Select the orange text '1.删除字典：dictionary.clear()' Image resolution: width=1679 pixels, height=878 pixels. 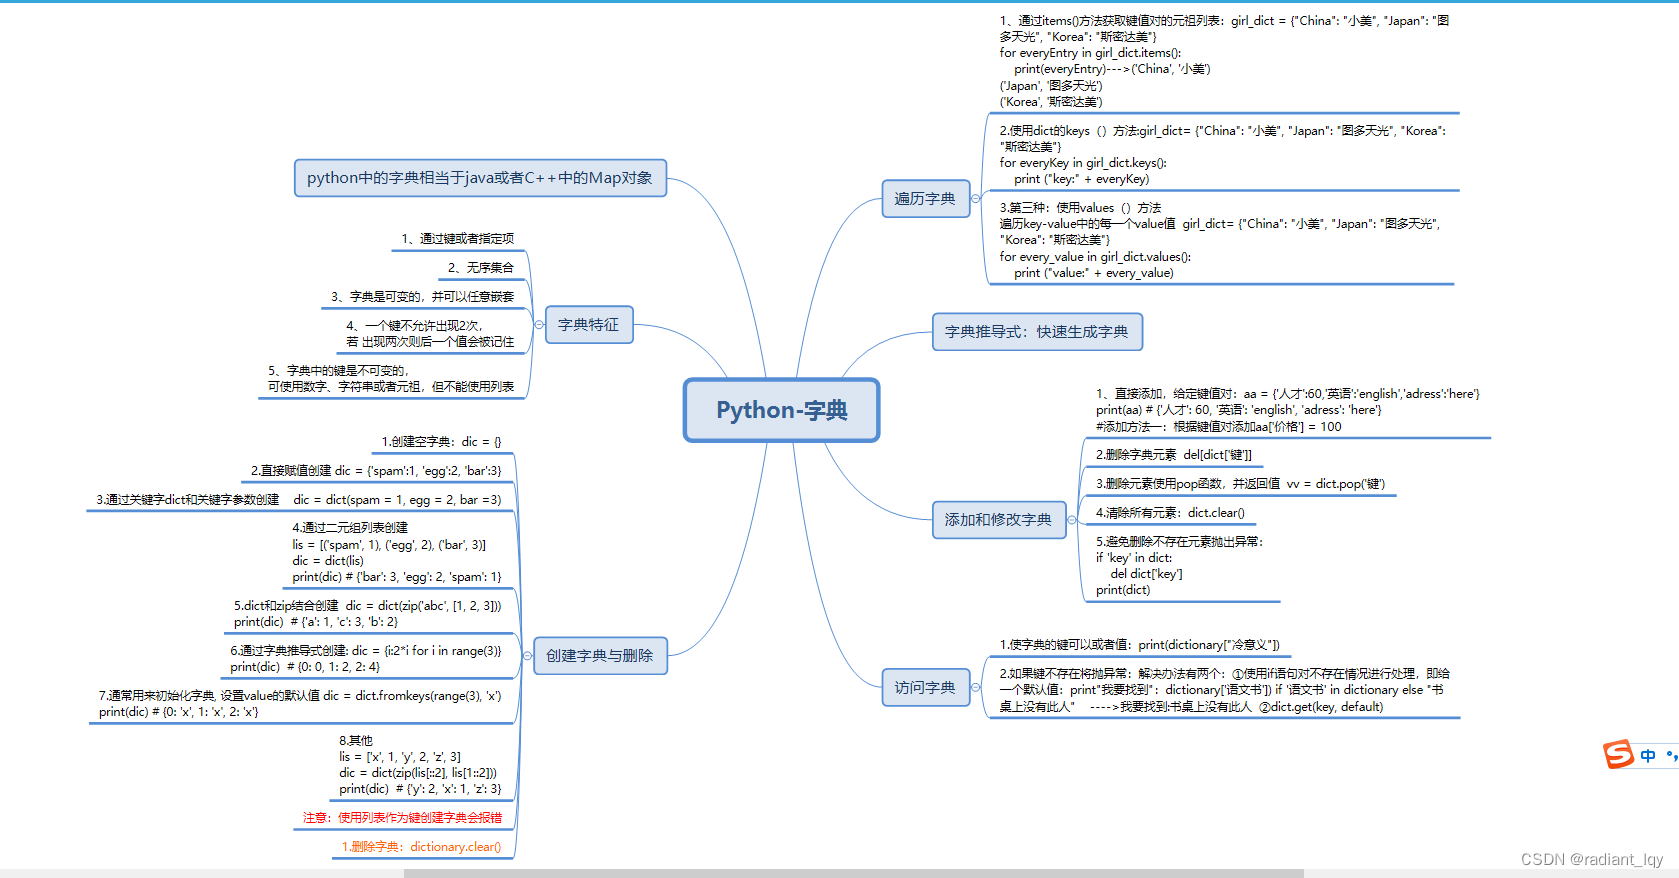(421, 847)
